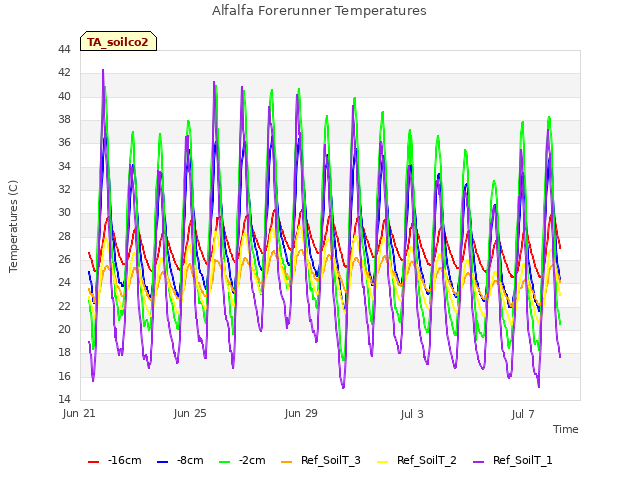
Task: Click the 44 y-axis tick label
Action: 64,49
